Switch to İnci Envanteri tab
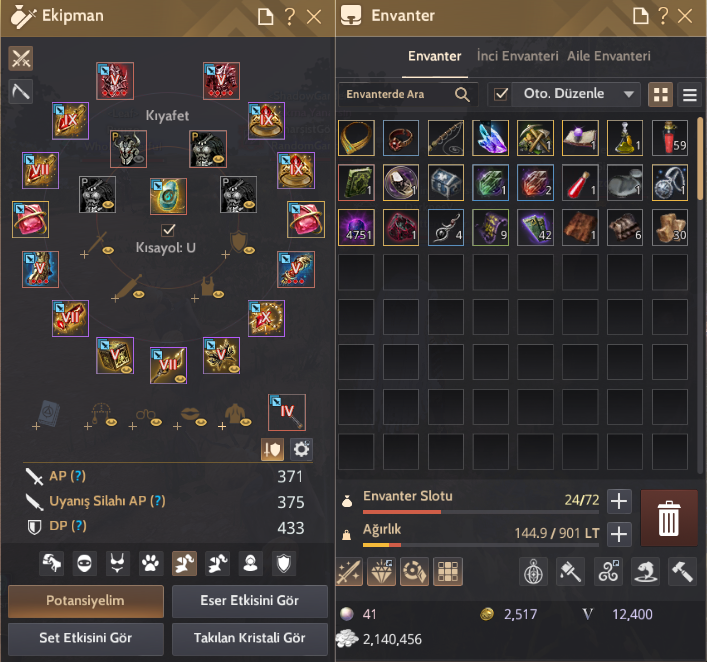The width and height of the screenshot is (707, 662). [517, 56]
